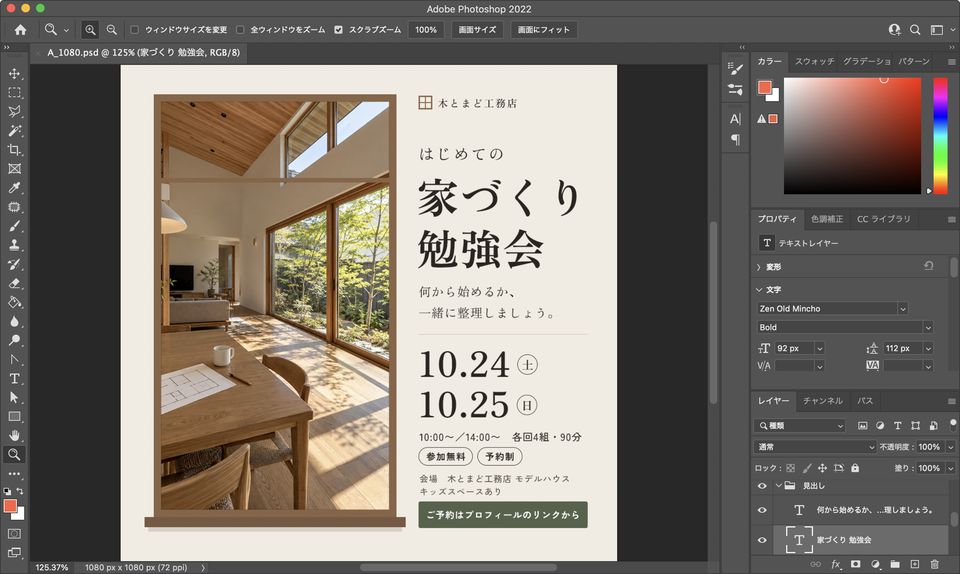This screenshot has height=574, width=960.
Task: Select the Eraser tool
Action: [x=14, y=283]
